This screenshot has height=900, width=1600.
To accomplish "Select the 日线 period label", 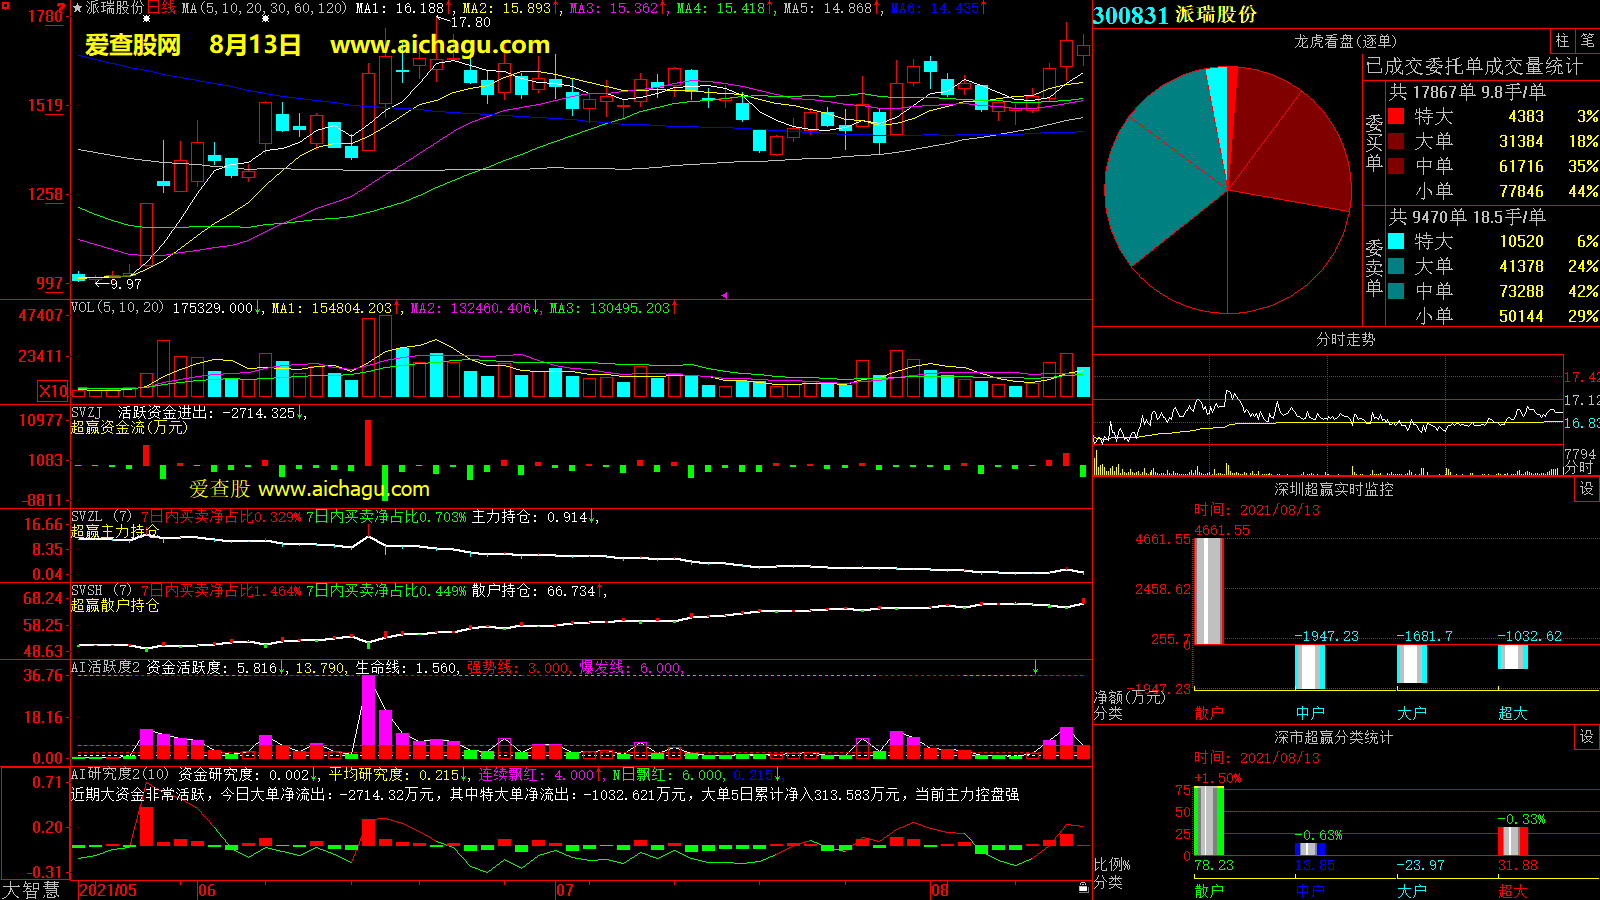I will pyautogui.click(x=161, y=8).
